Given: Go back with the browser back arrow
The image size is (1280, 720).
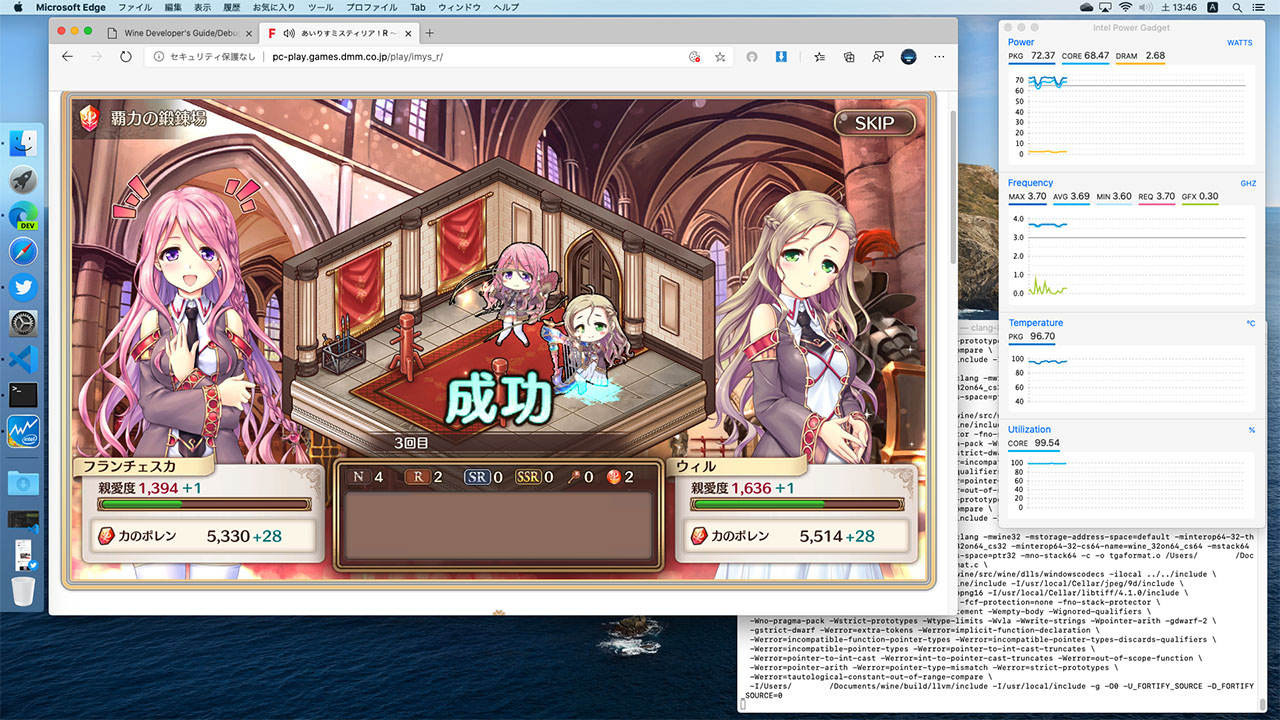Looking at the screenshot, I should (x=67, y=57).
